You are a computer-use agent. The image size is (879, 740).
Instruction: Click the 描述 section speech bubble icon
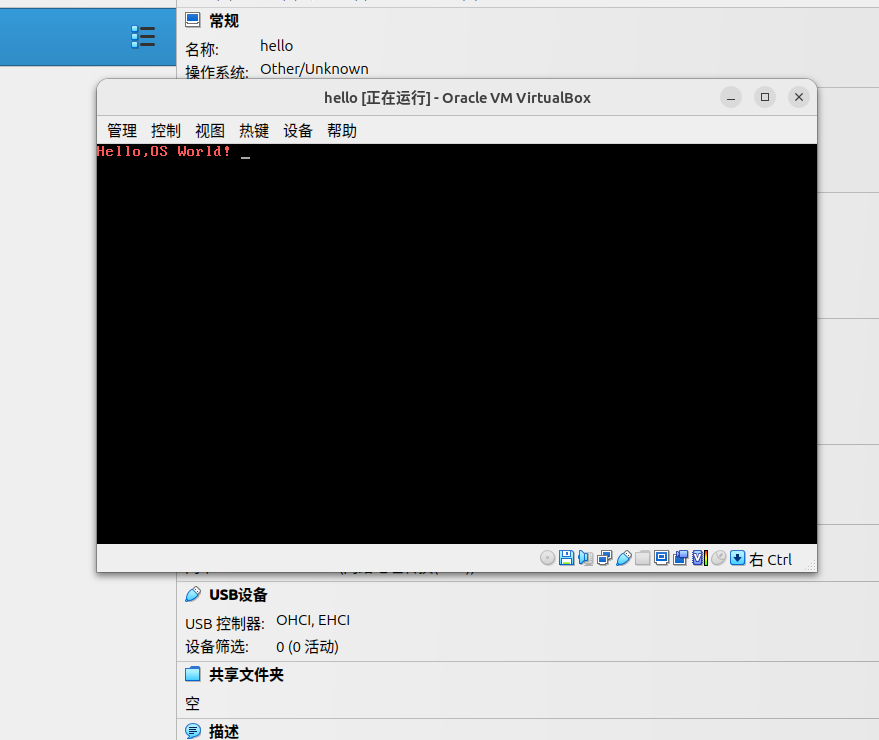[192, 731]
